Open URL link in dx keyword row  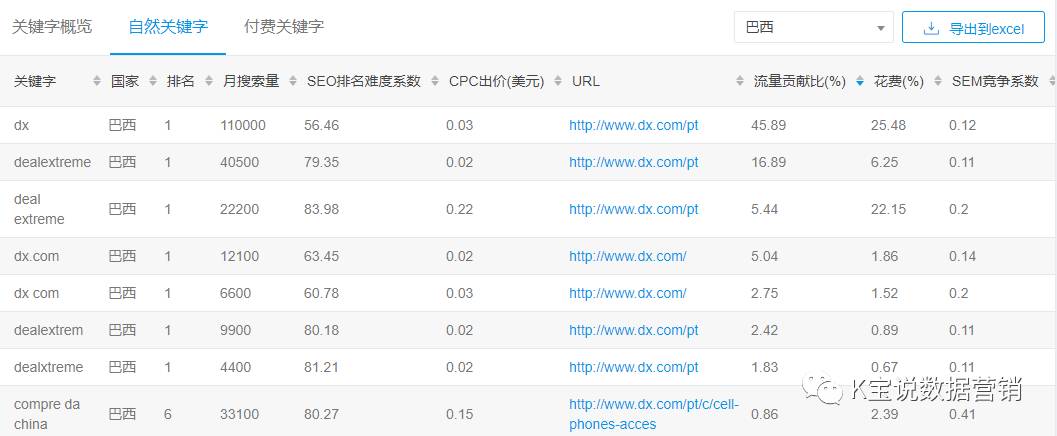pos(633,125)
